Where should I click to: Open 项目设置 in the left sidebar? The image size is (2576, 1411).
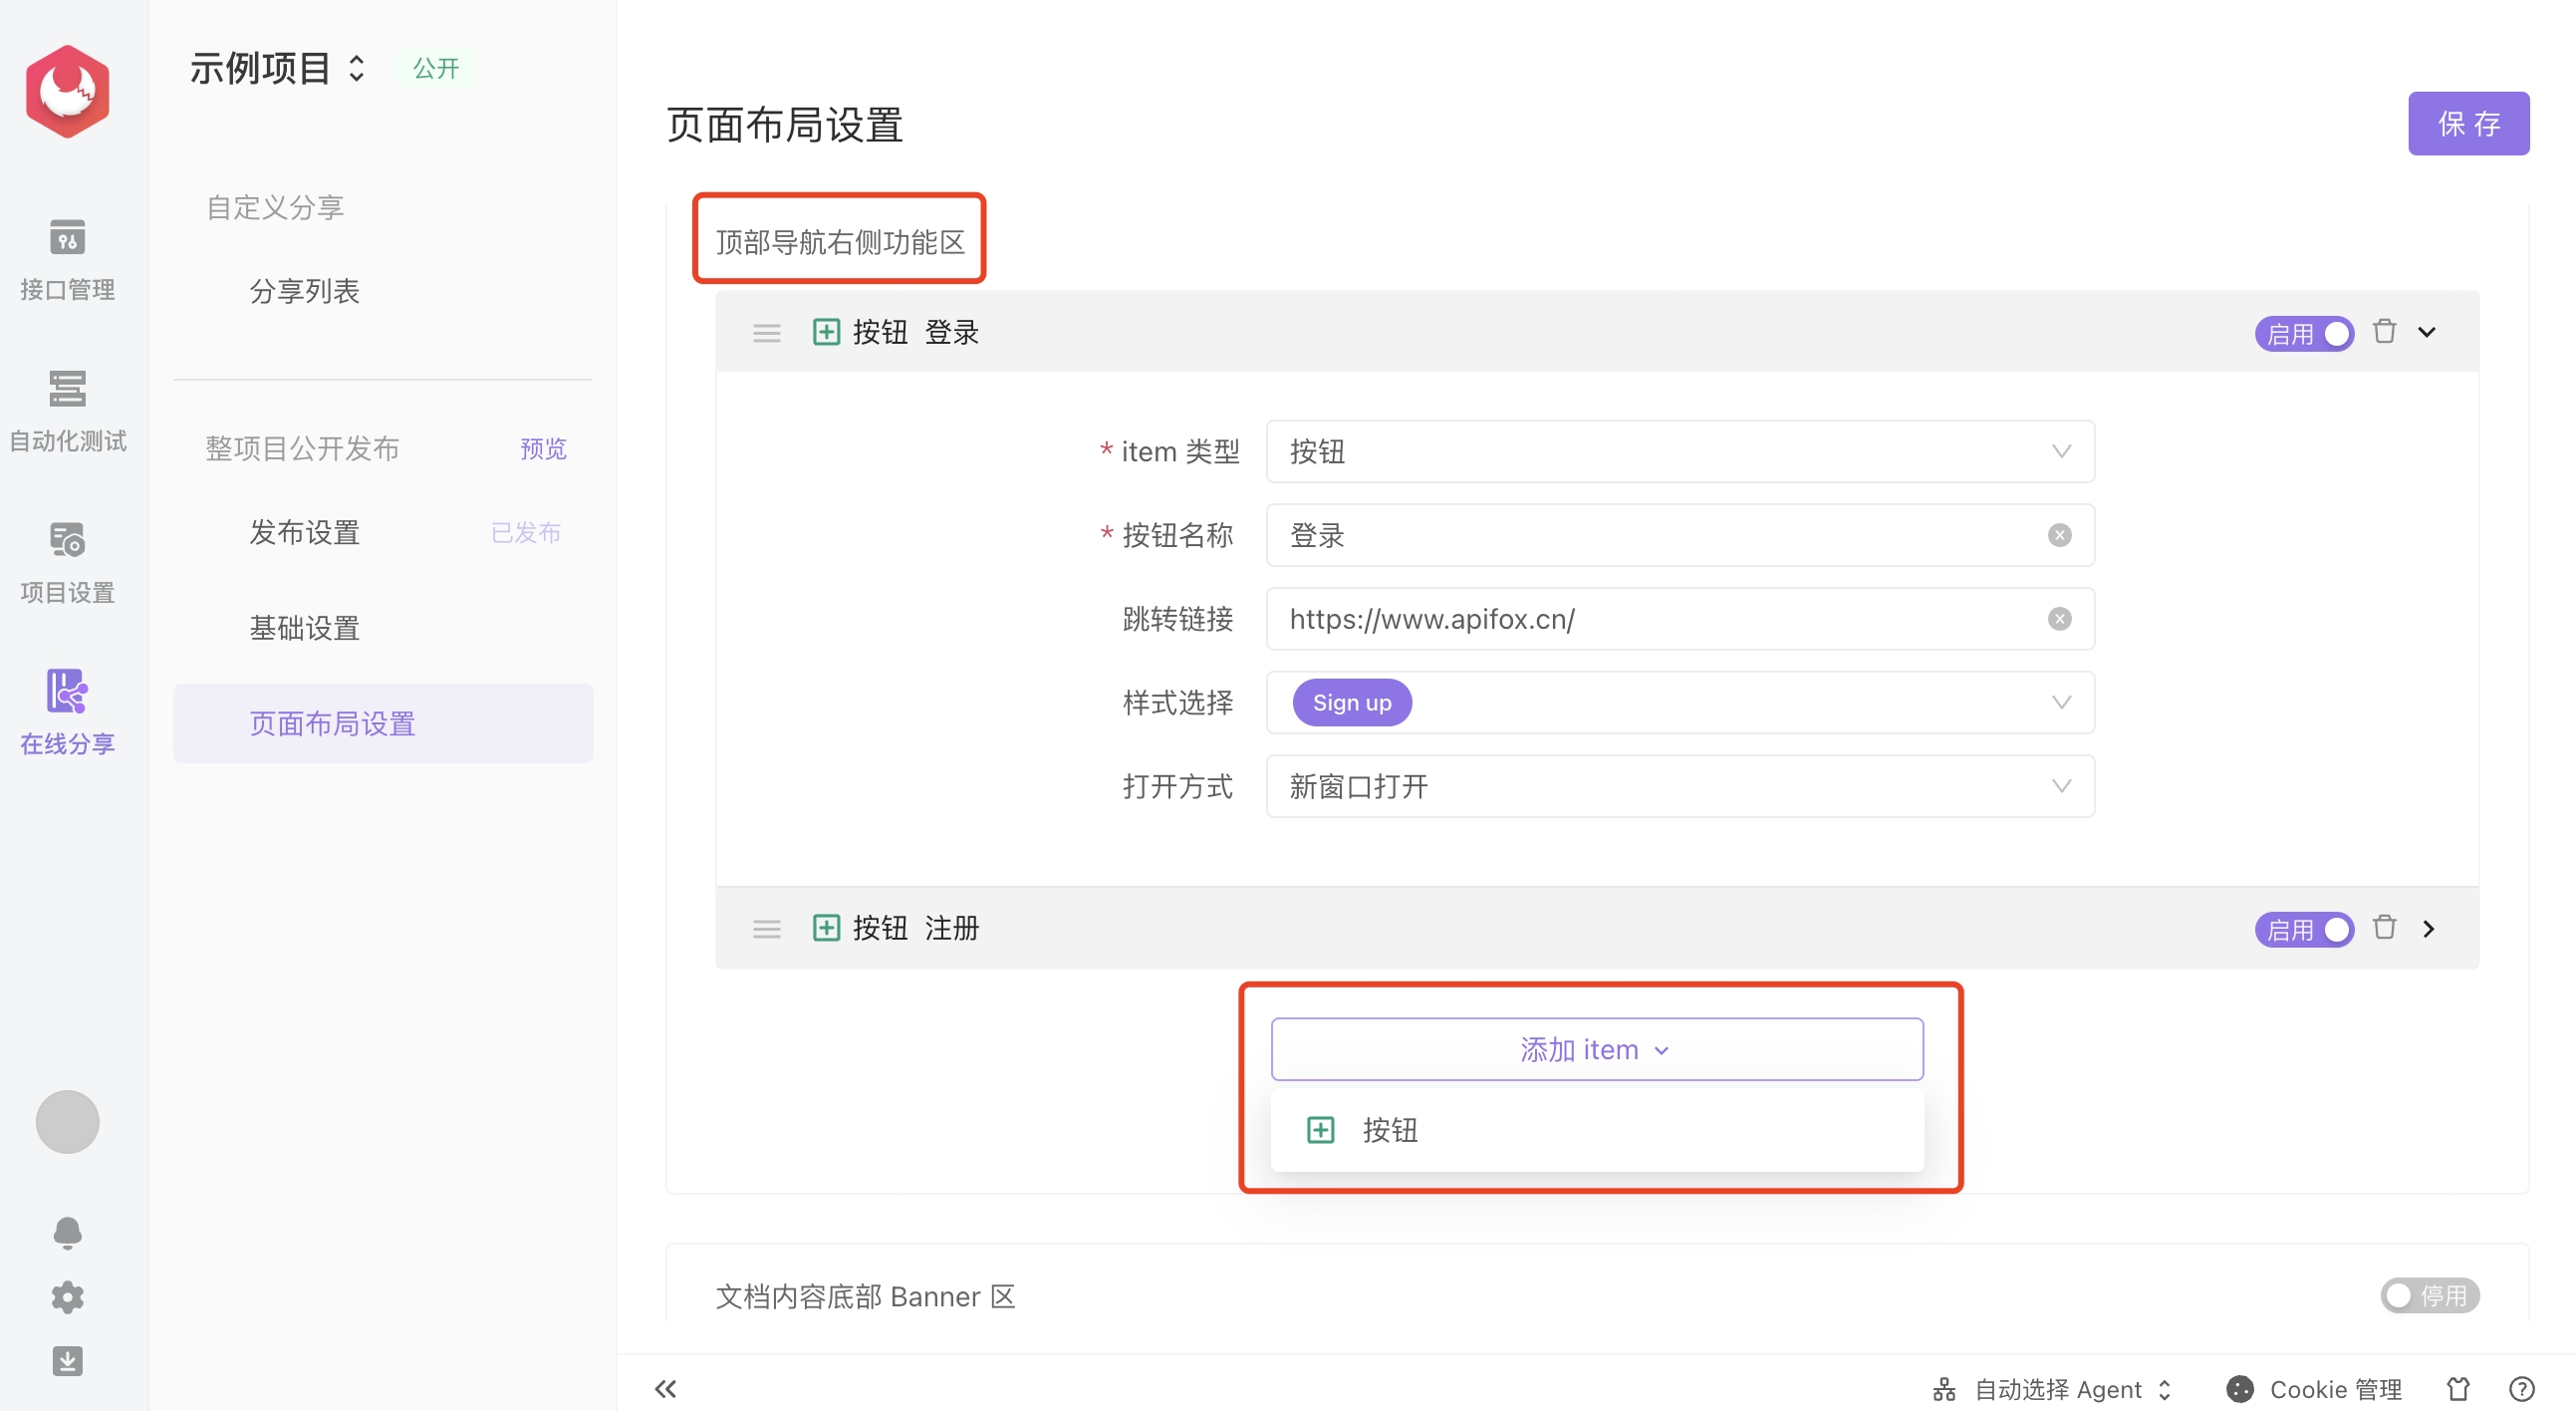66,563
